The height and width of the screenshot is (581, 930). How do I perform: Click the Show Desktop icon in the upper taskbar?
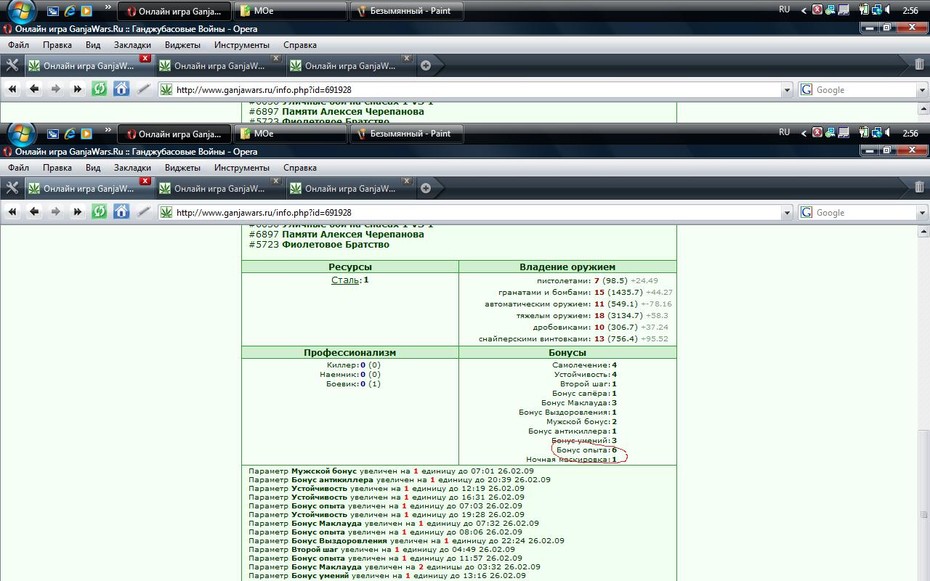[x=53, y=11]
